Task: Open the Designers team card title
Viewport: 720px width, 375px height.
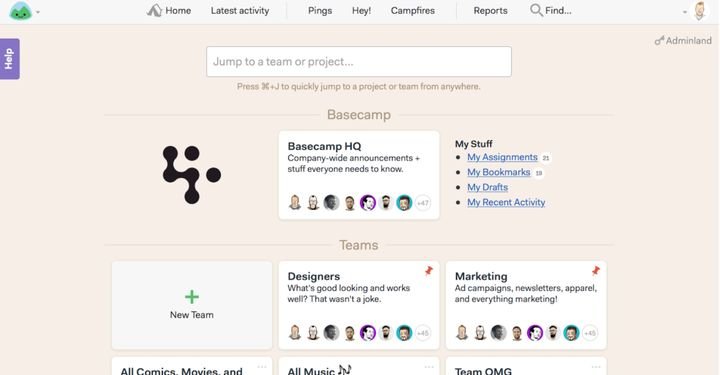Action: [x=314, y=276]
